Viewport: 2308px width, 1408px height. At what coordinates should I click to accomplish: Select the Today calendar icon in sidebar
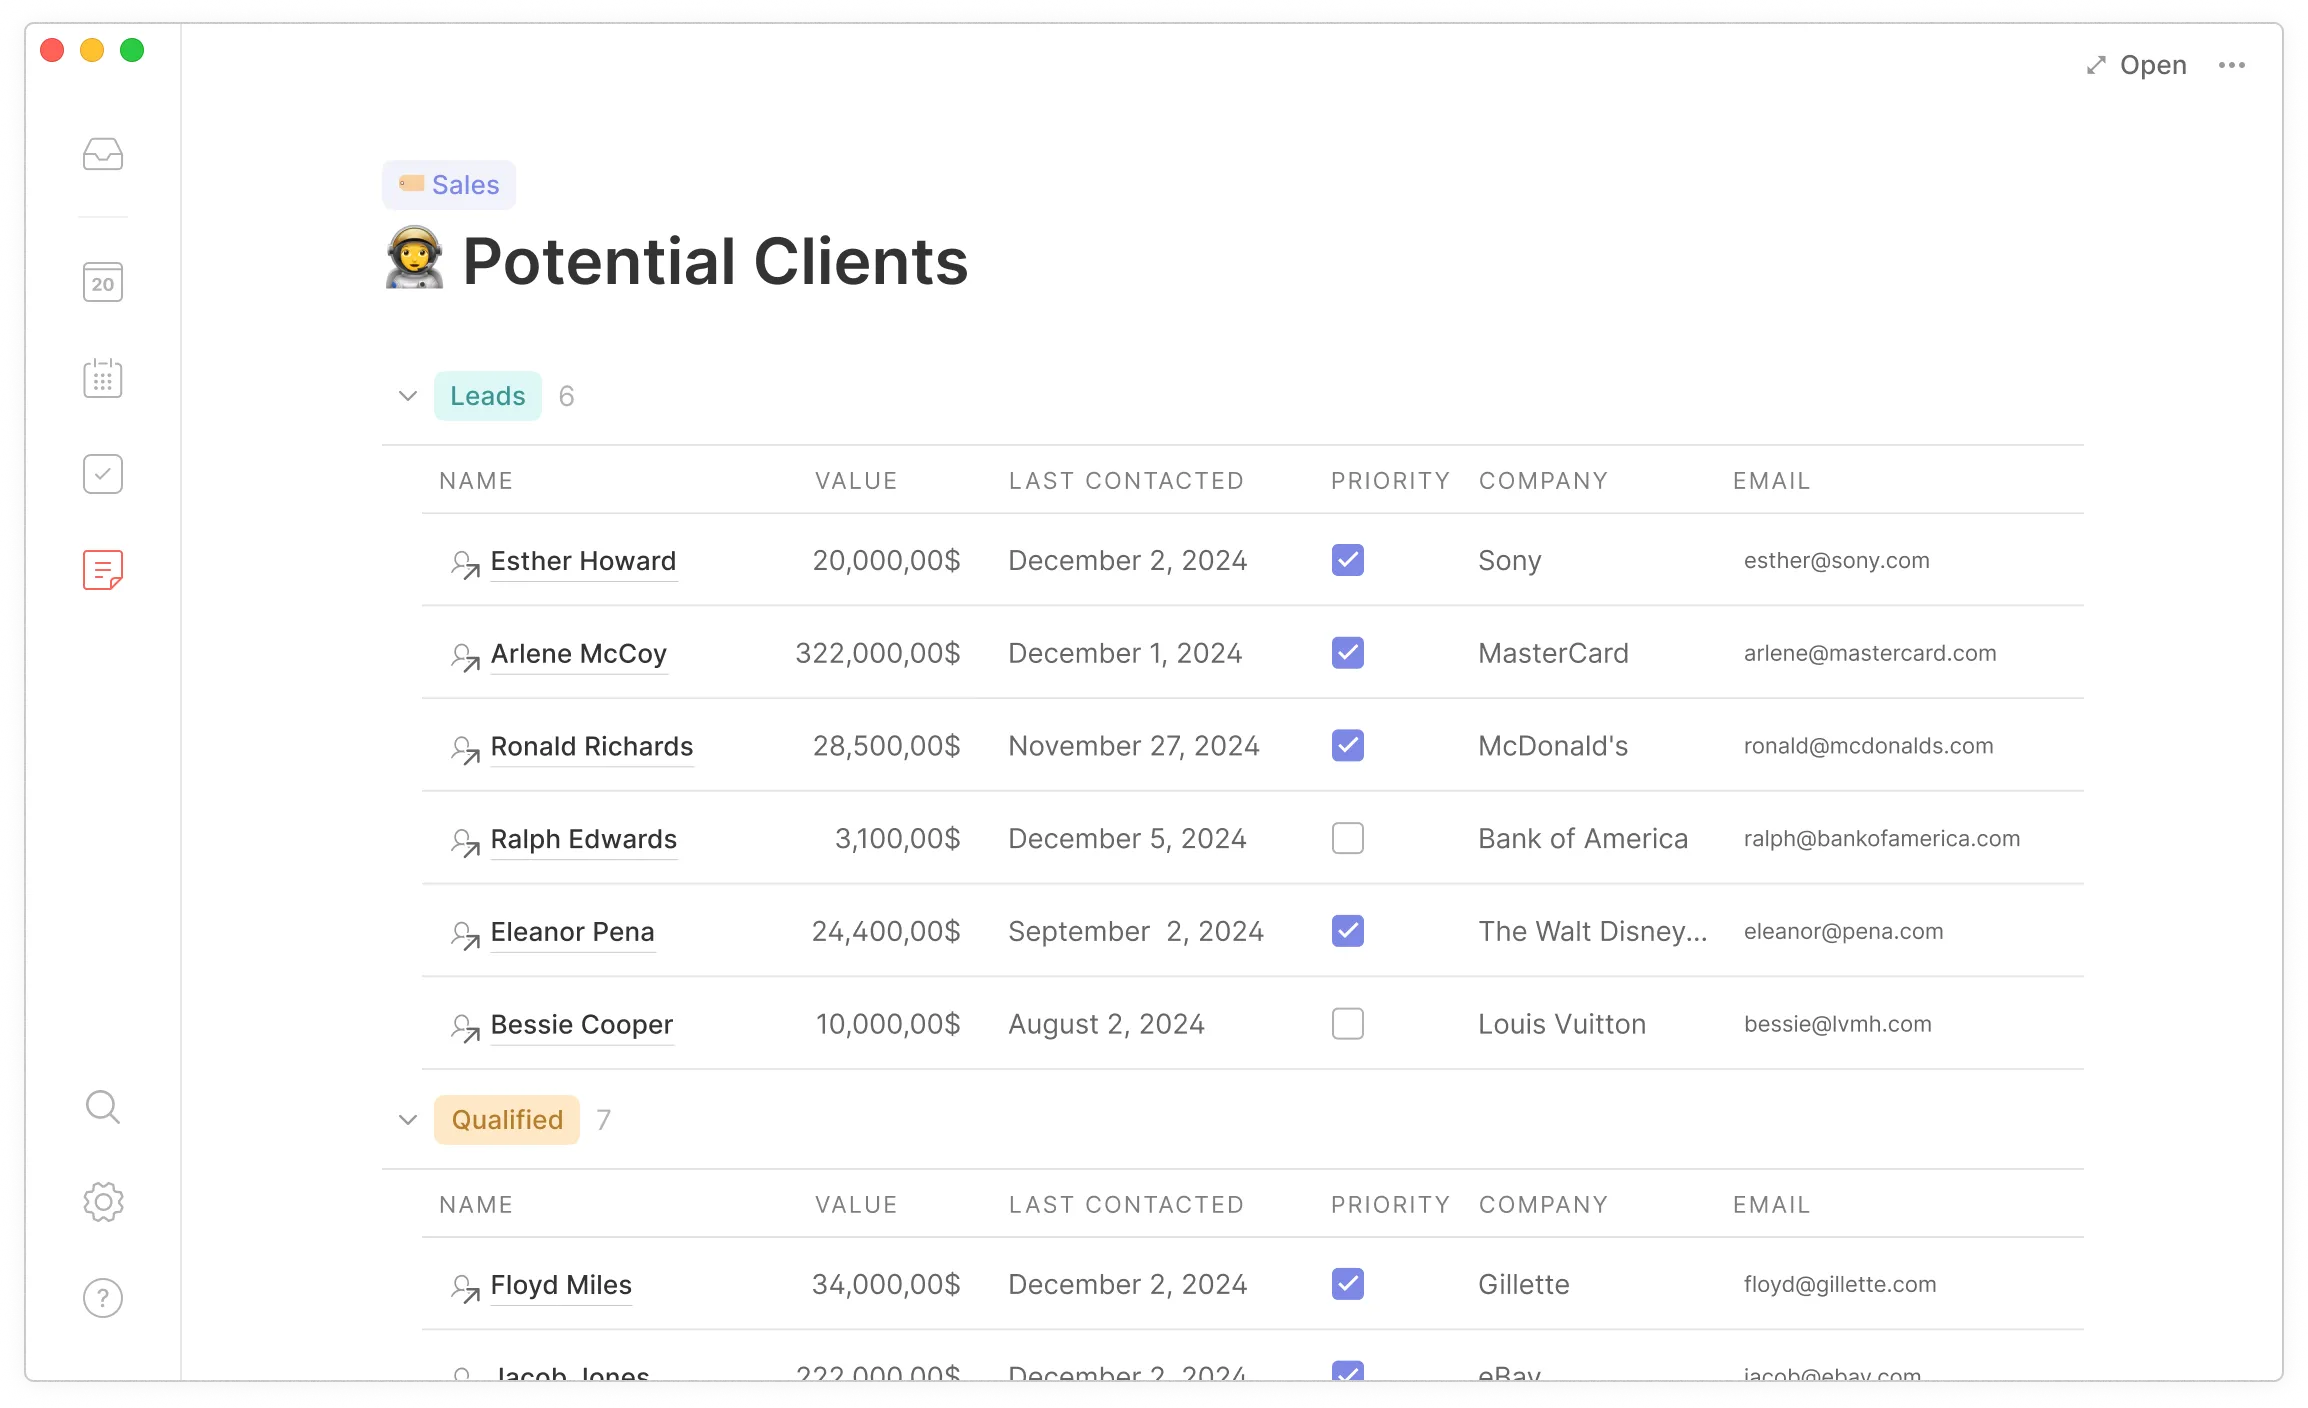[x=103, y=282]
